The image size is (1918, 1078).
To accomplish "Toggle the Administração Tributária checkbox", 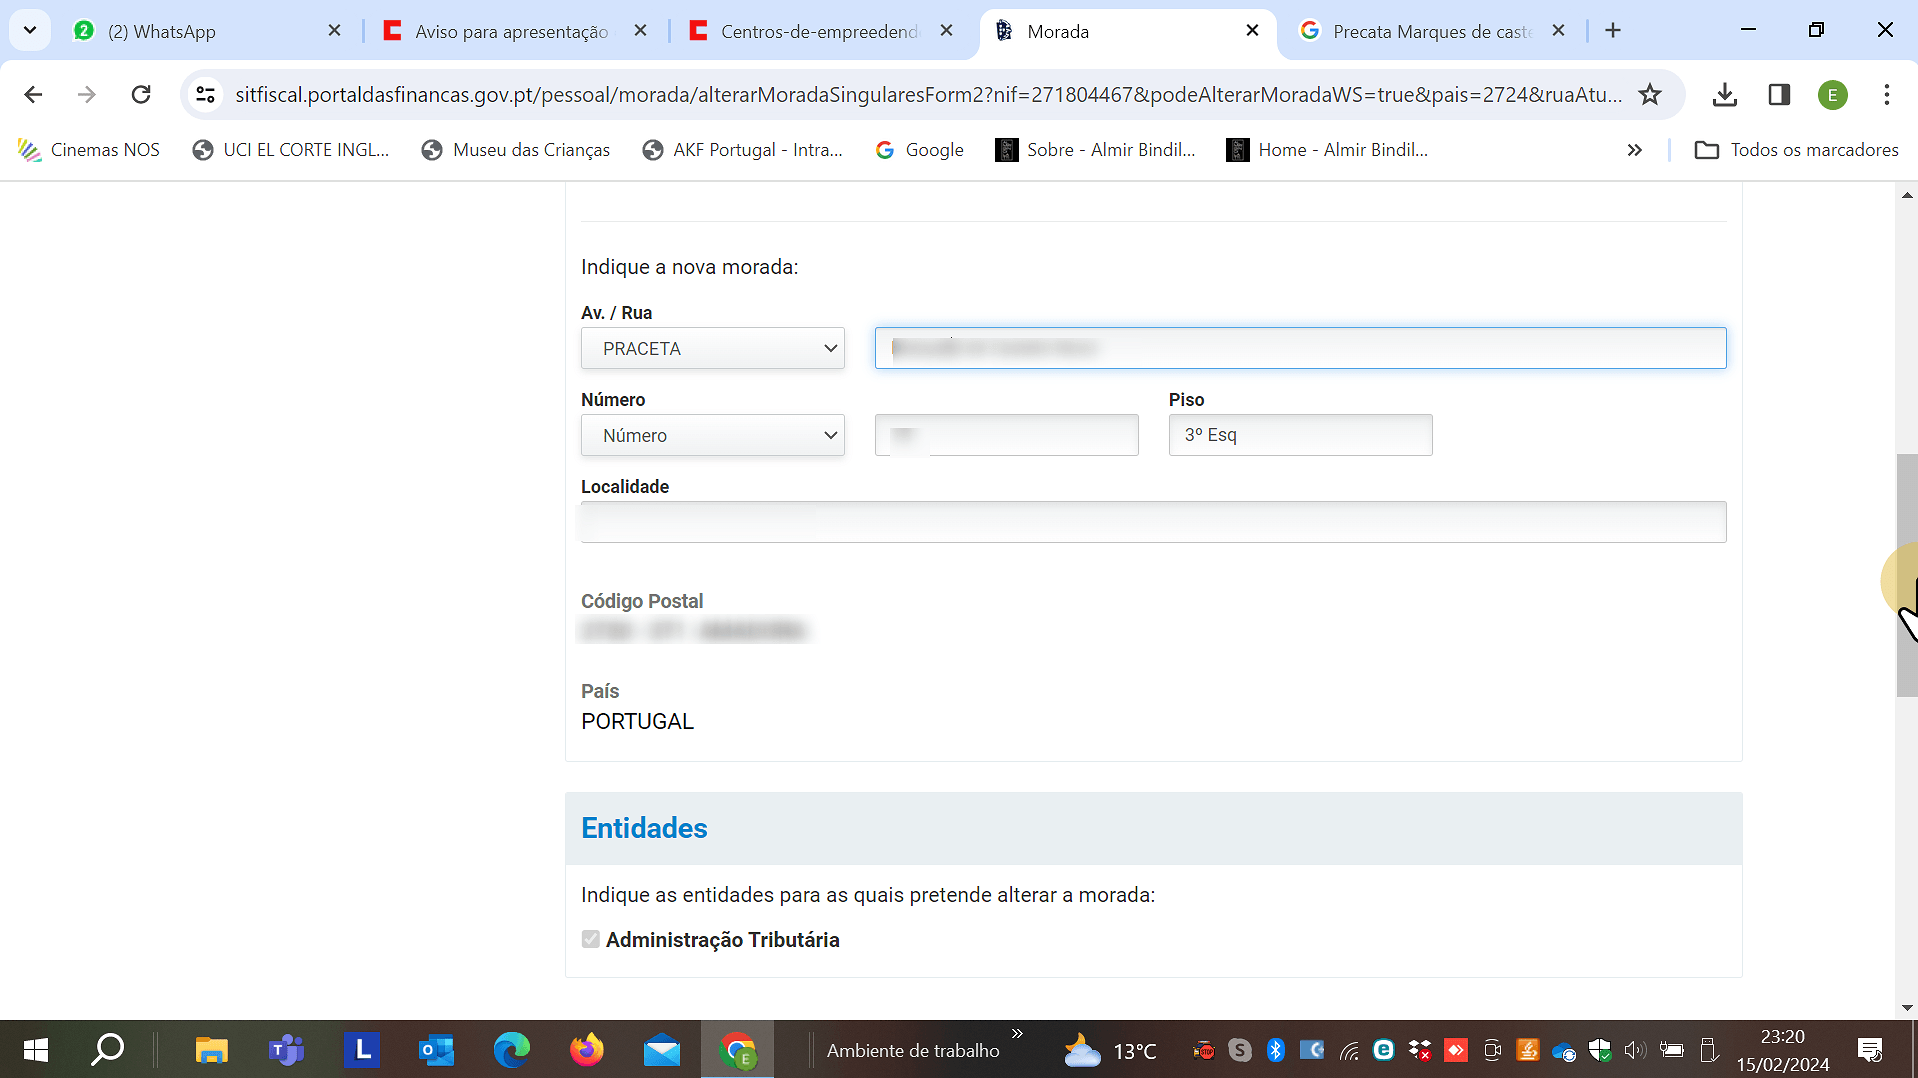I will coord(591,939).
